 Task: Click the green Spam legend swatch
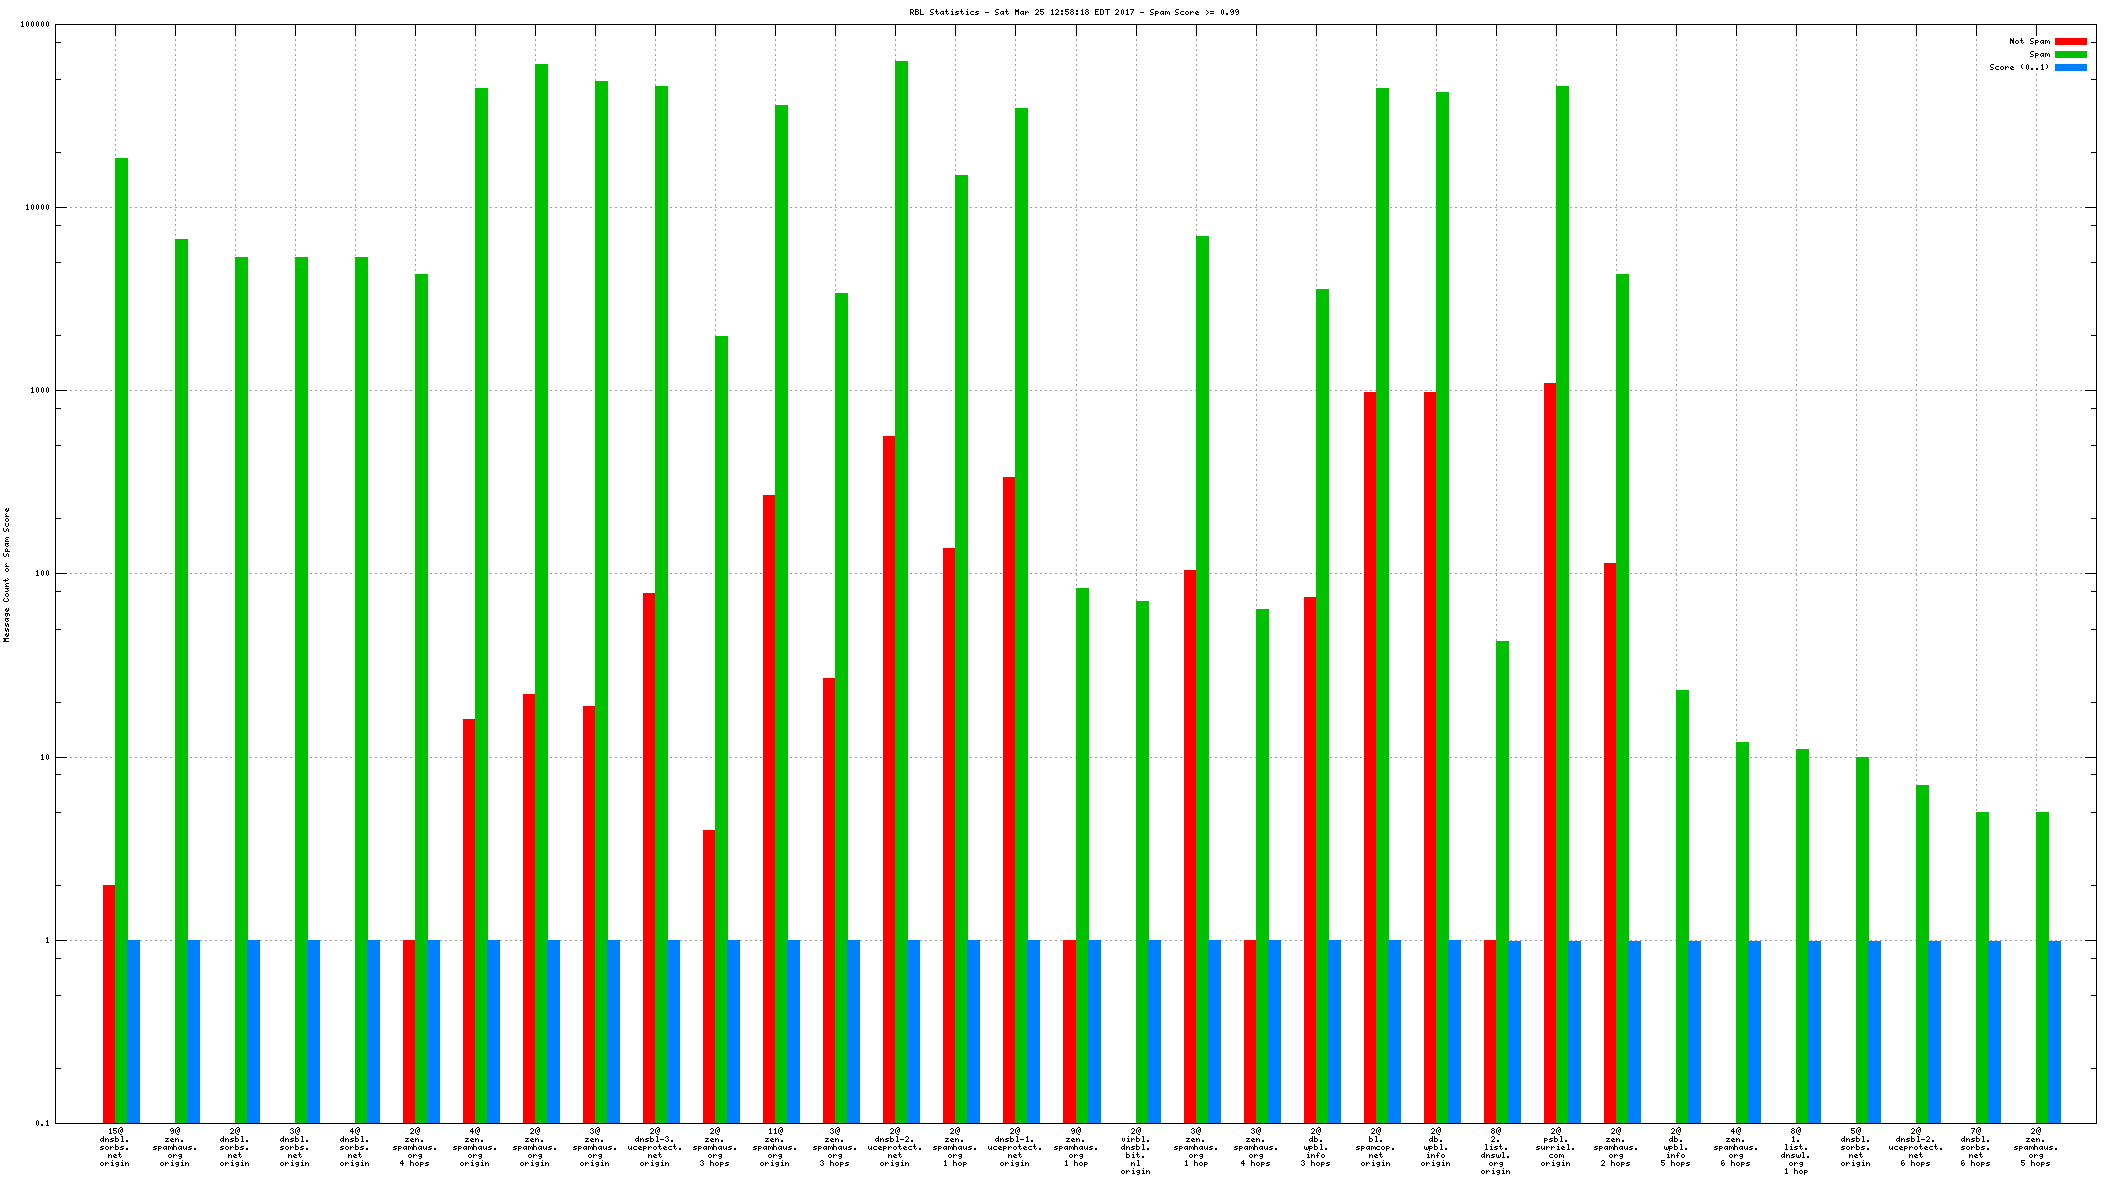(2070, 55)
